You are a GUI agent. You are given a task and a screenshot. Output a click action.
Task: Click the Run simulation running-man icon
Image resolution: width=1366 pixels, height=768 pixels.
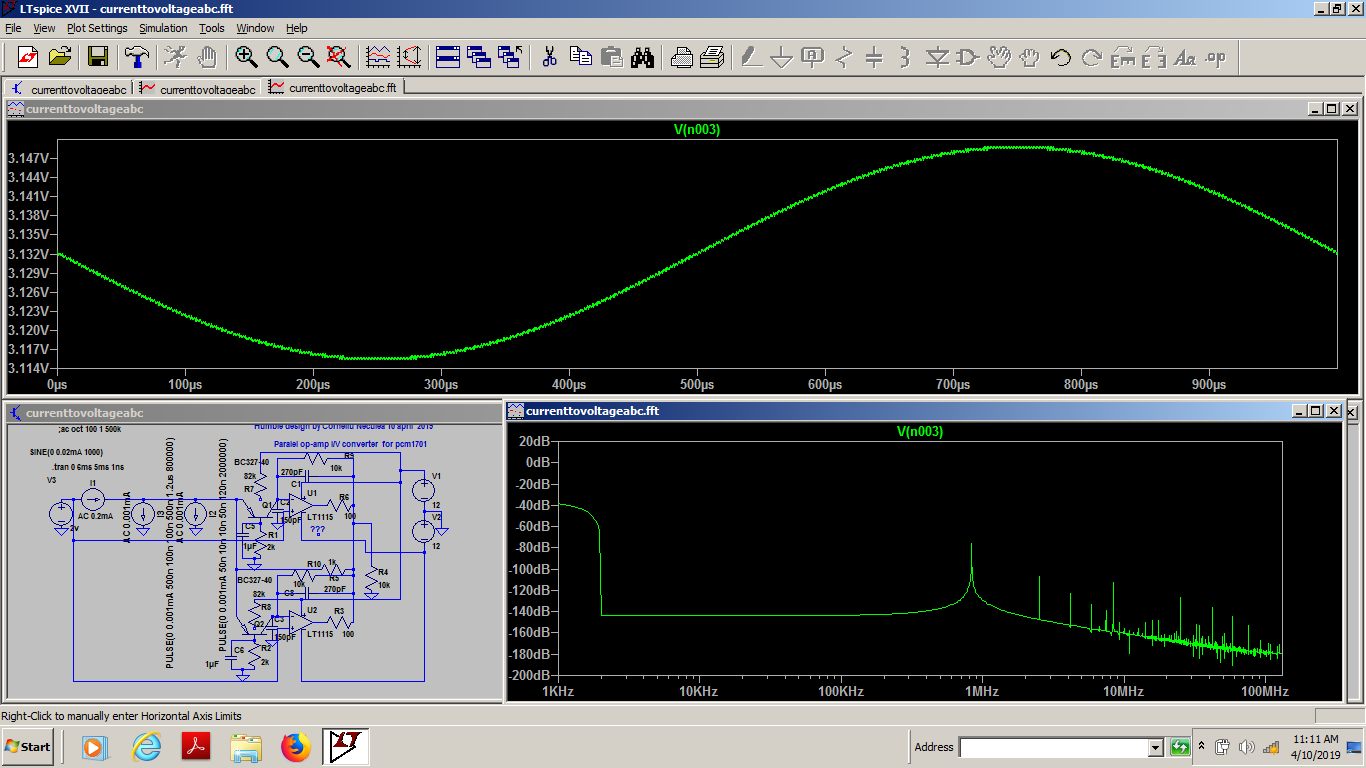[x=176, y=57]
